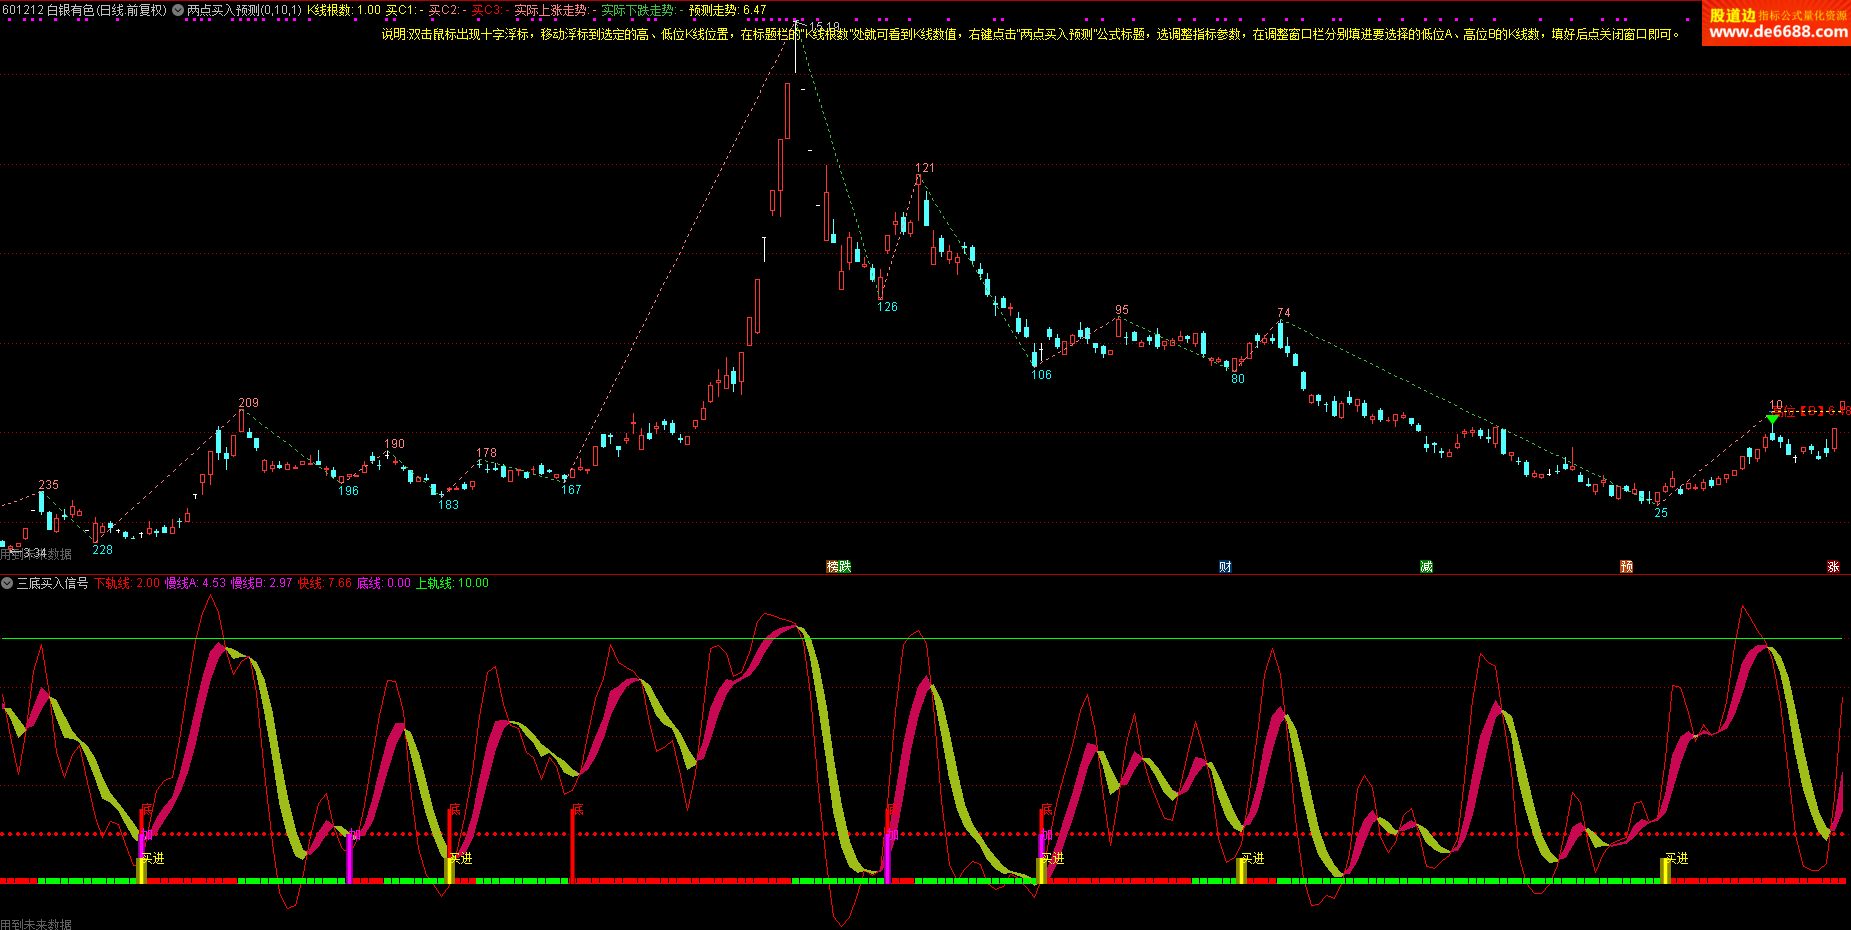Click the 预测走势: 6.47 value
The height and width of the screenshot is (930, 1851).
point(727,10)
